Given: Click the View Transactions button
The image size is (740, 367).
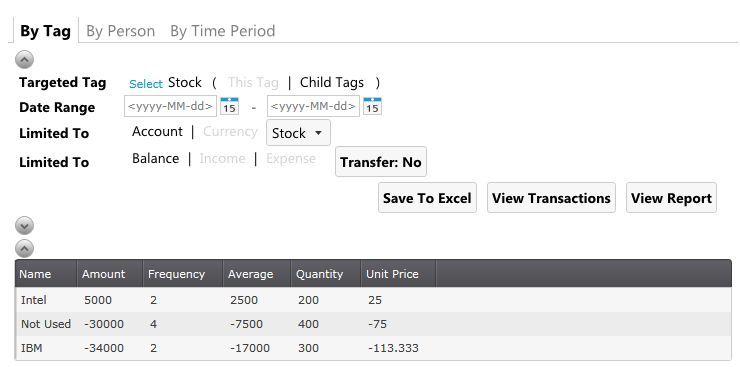Looking at the screenshot, I should coord(551,198).
